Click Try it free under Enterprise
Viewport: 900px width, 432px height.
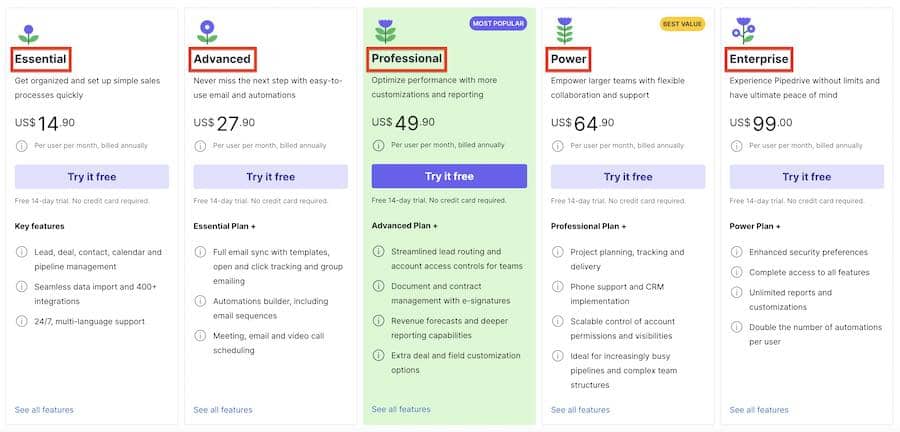806,177
